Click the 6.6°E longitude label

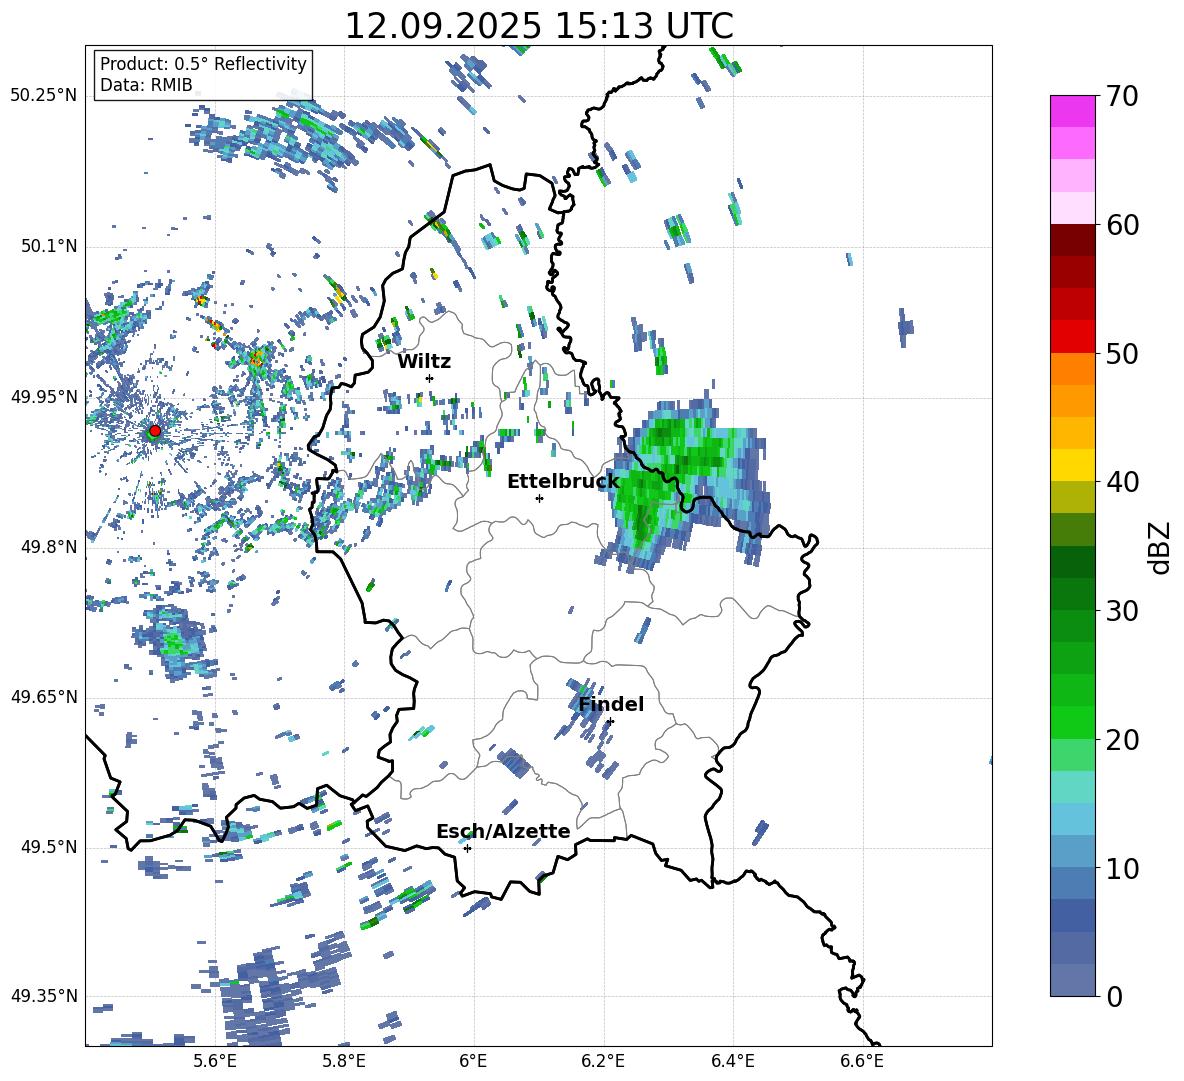pyautogui.click(x=862, y=1061)
